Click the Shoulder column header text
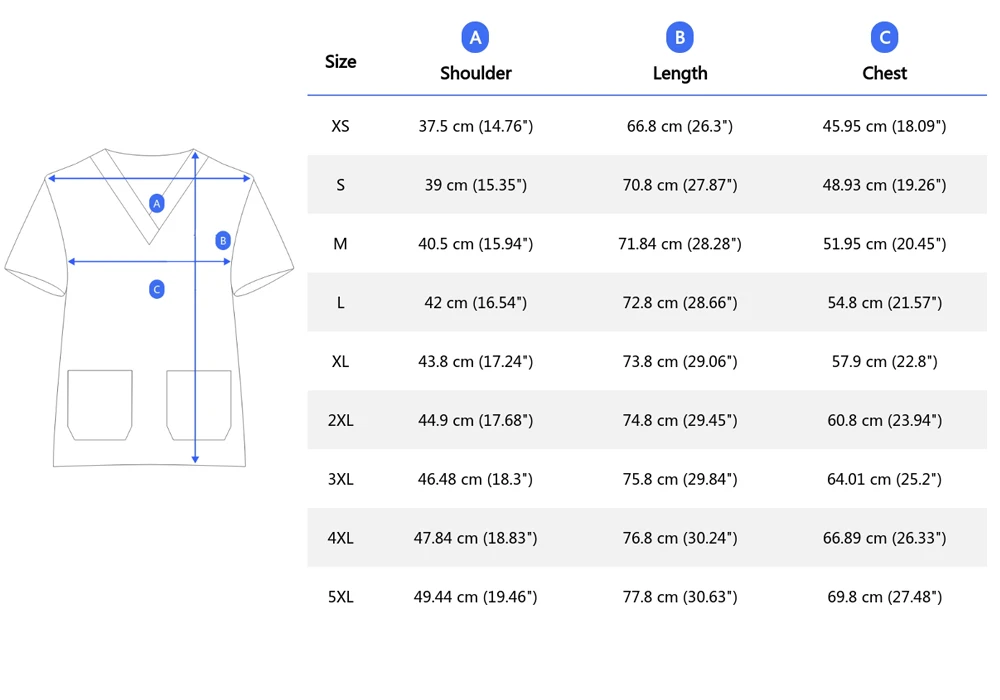This screenshot has width=1000, height=700. (475, 73)
